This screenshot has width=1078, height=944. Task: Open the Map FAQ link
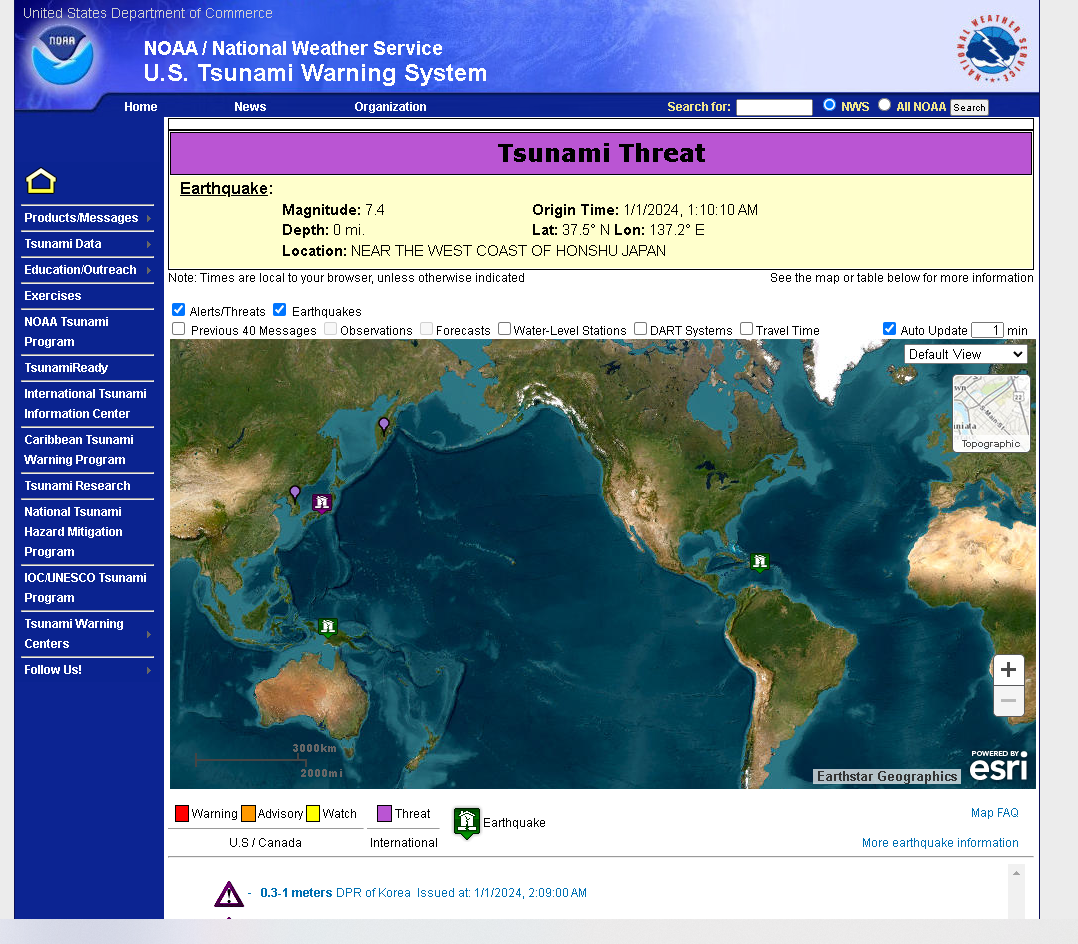click(994, 813)
